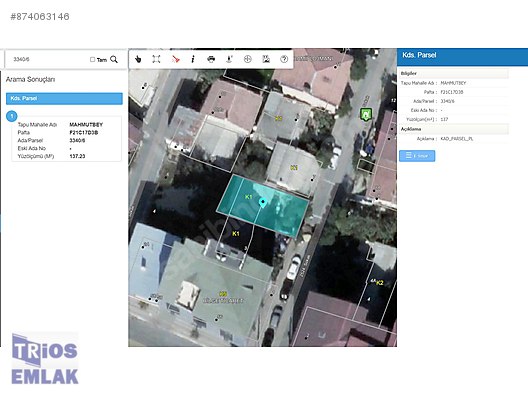Select the location pin tool in toolbar
Viewport: 528px width, 396px height.
click(229, 59)
